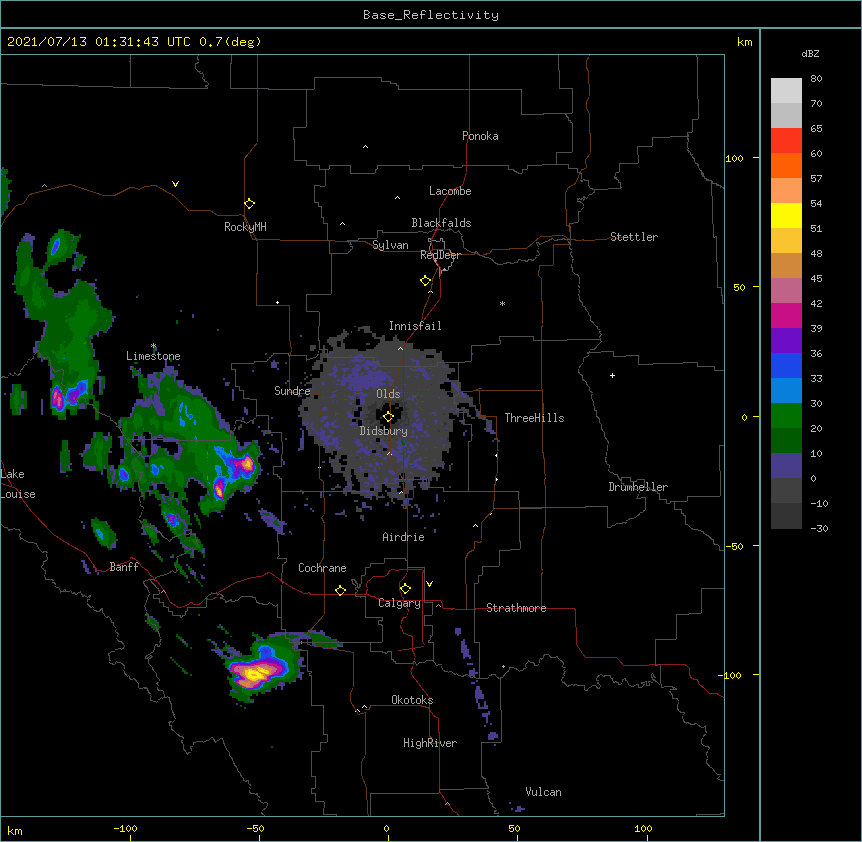The height and width of the screenshot is (842, 862).
Task: Click the Base_Reflectivity title
Action: (x=431, y=15)
